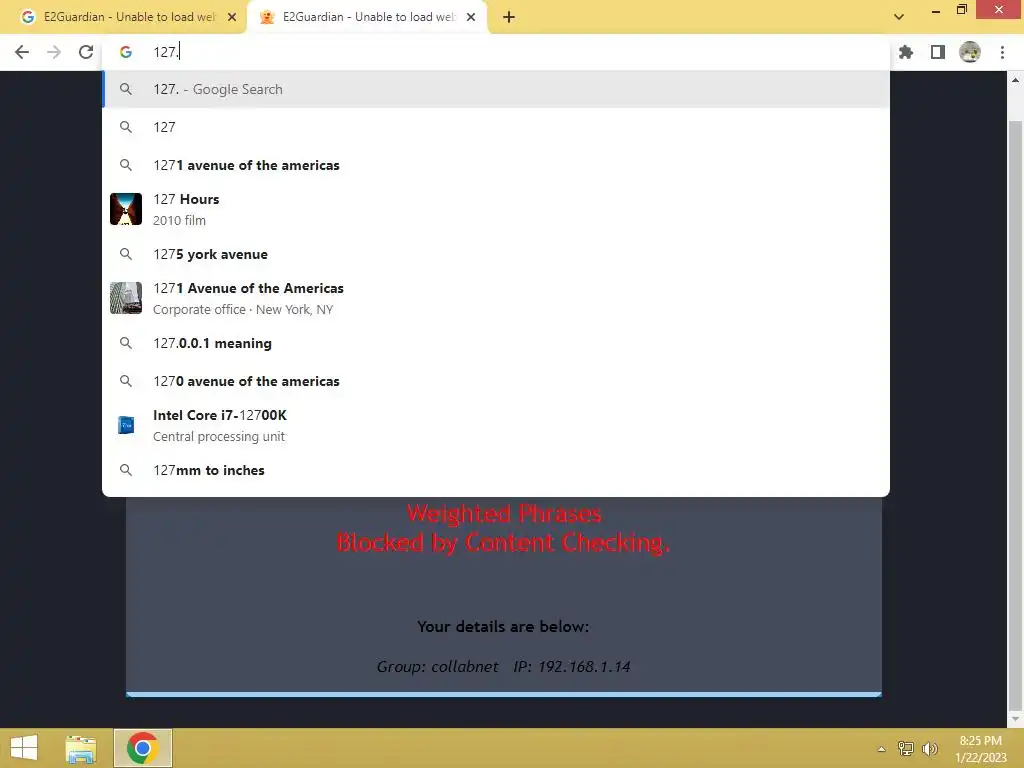This screenshot has height=768, width=1024.
Task: Restore down the Chrome window
Action: point(961,10)
